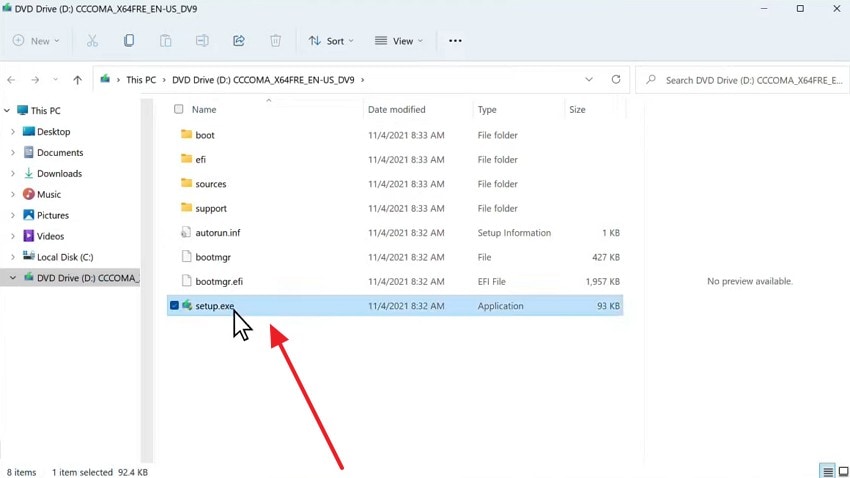Image resolution: width=850 pixels, height=478 pixels.
Task: Select the autorun.inf file name
Action: pyautogui.click(x=217, y=232)
